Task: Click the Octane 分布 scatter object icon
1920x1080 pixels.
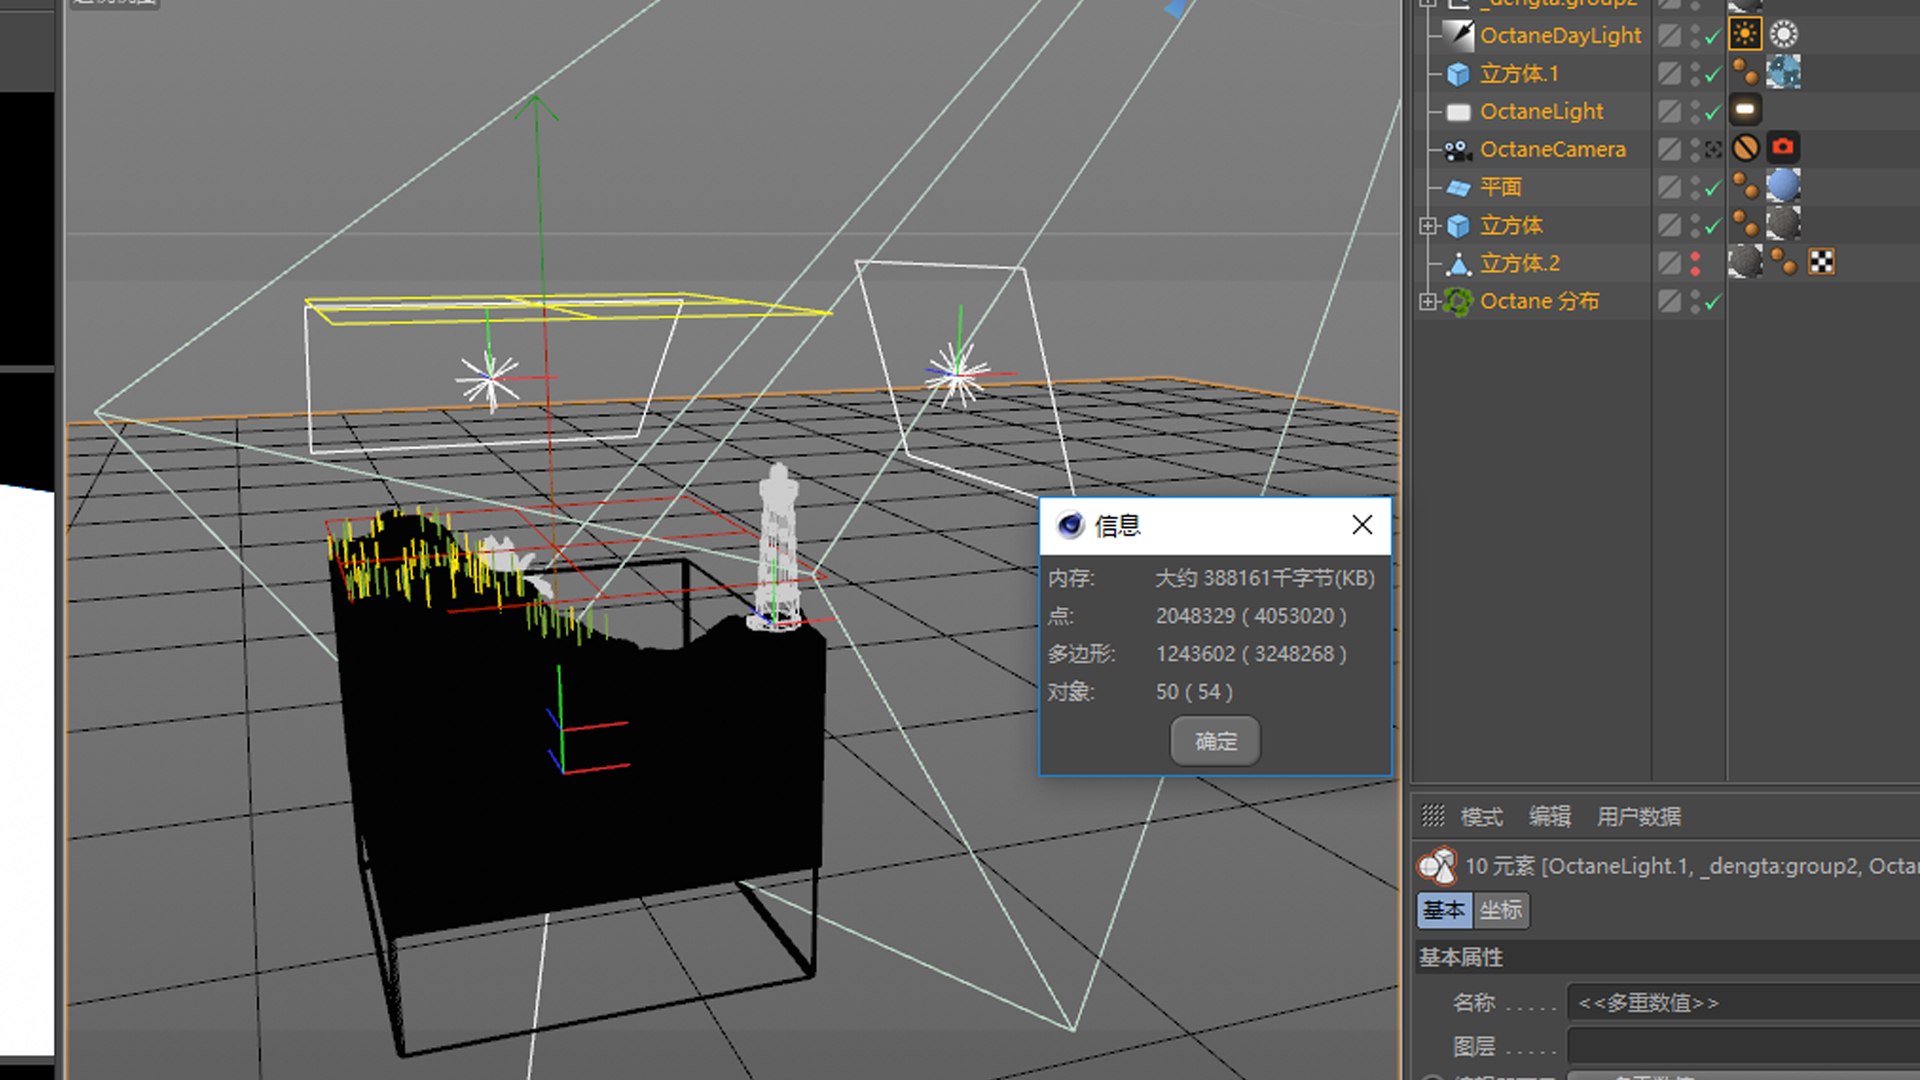Action: click(x=1458, y=301)
